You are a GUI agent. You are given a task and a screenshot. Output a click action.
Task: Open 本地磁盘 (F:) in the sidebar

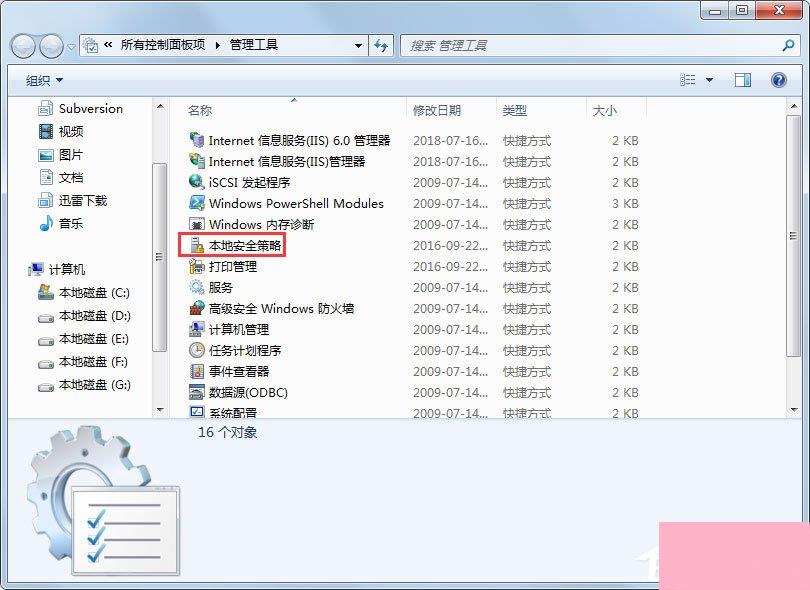click(83, 362)
